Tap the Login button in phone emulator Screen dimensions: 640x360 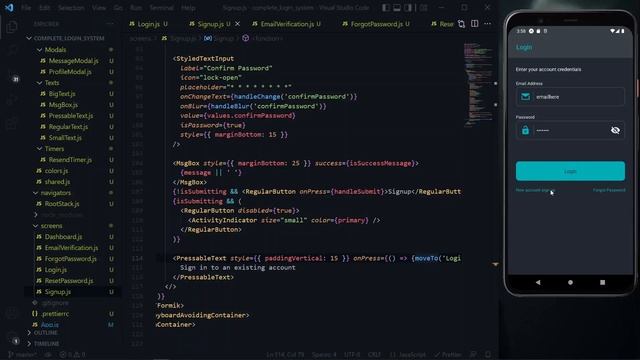[570, 171]
